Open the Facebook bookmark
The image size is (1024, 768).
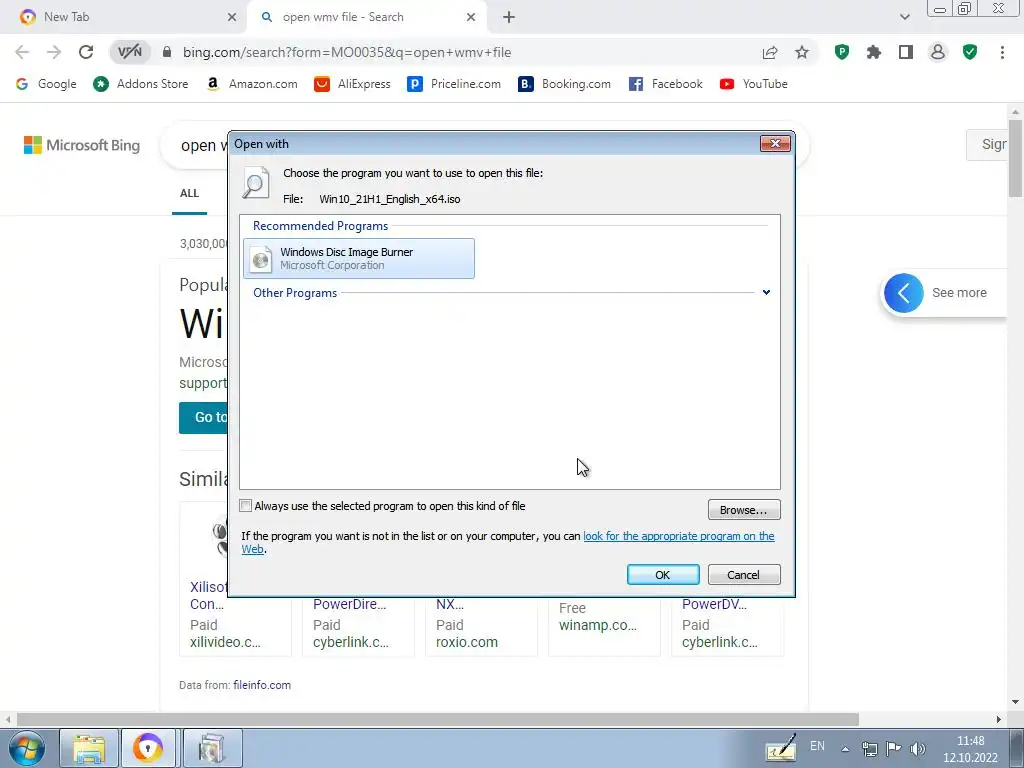(x=666, y=84)
